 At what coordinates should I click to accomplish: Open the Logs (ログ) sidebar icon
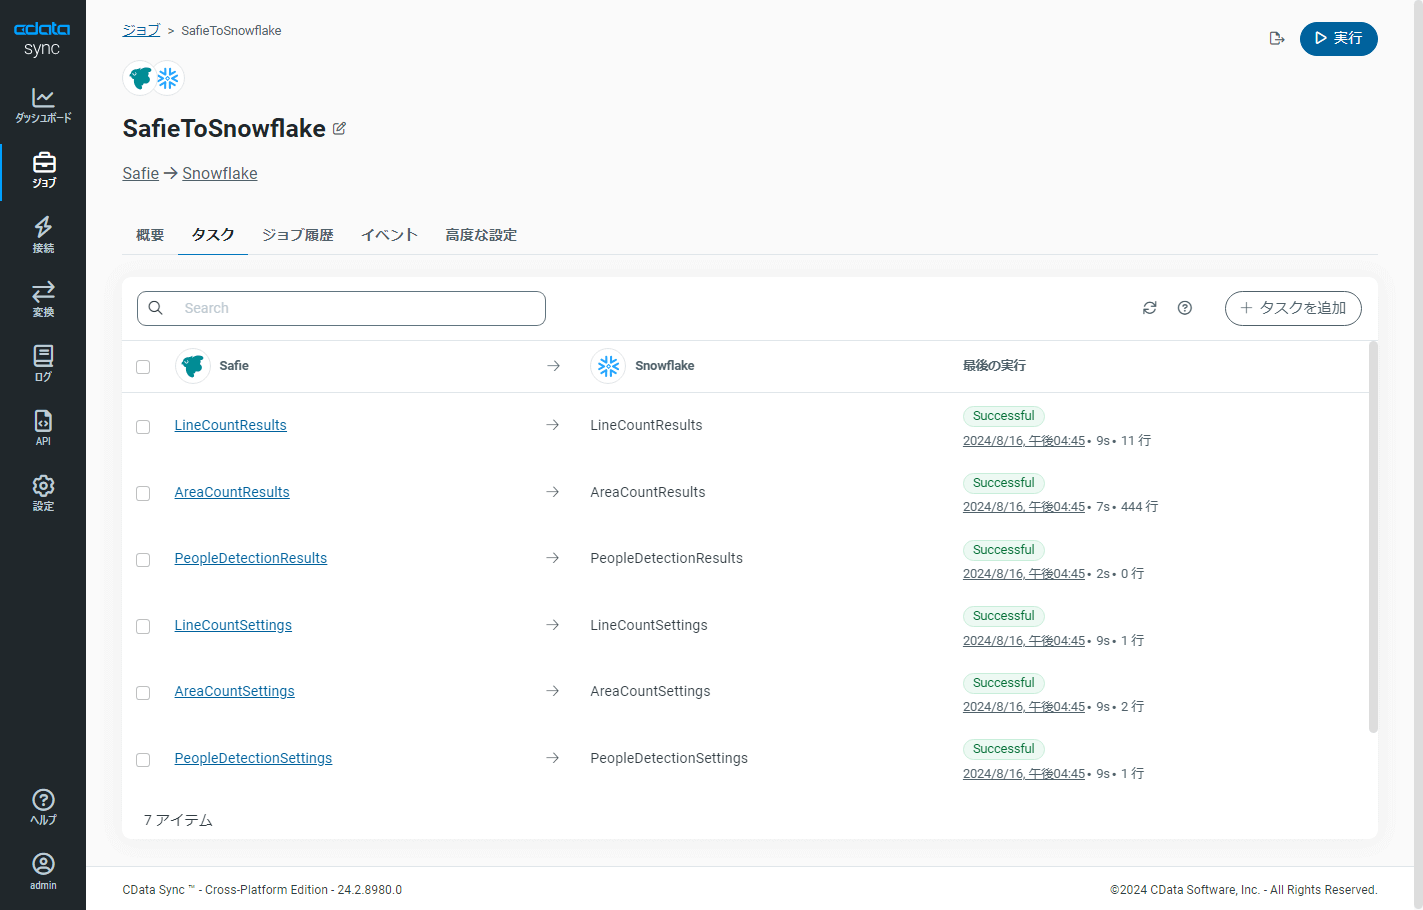[43, 364]
